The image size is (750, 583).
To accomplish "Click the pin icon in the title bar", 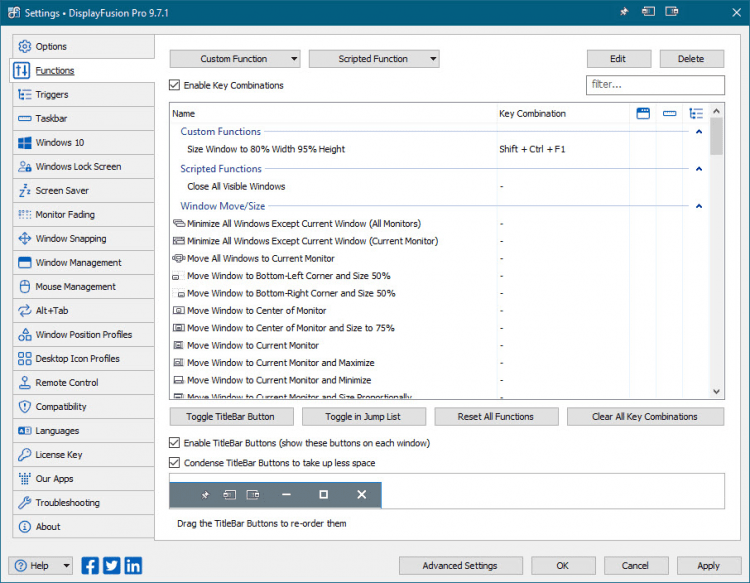I will [624, 12].
